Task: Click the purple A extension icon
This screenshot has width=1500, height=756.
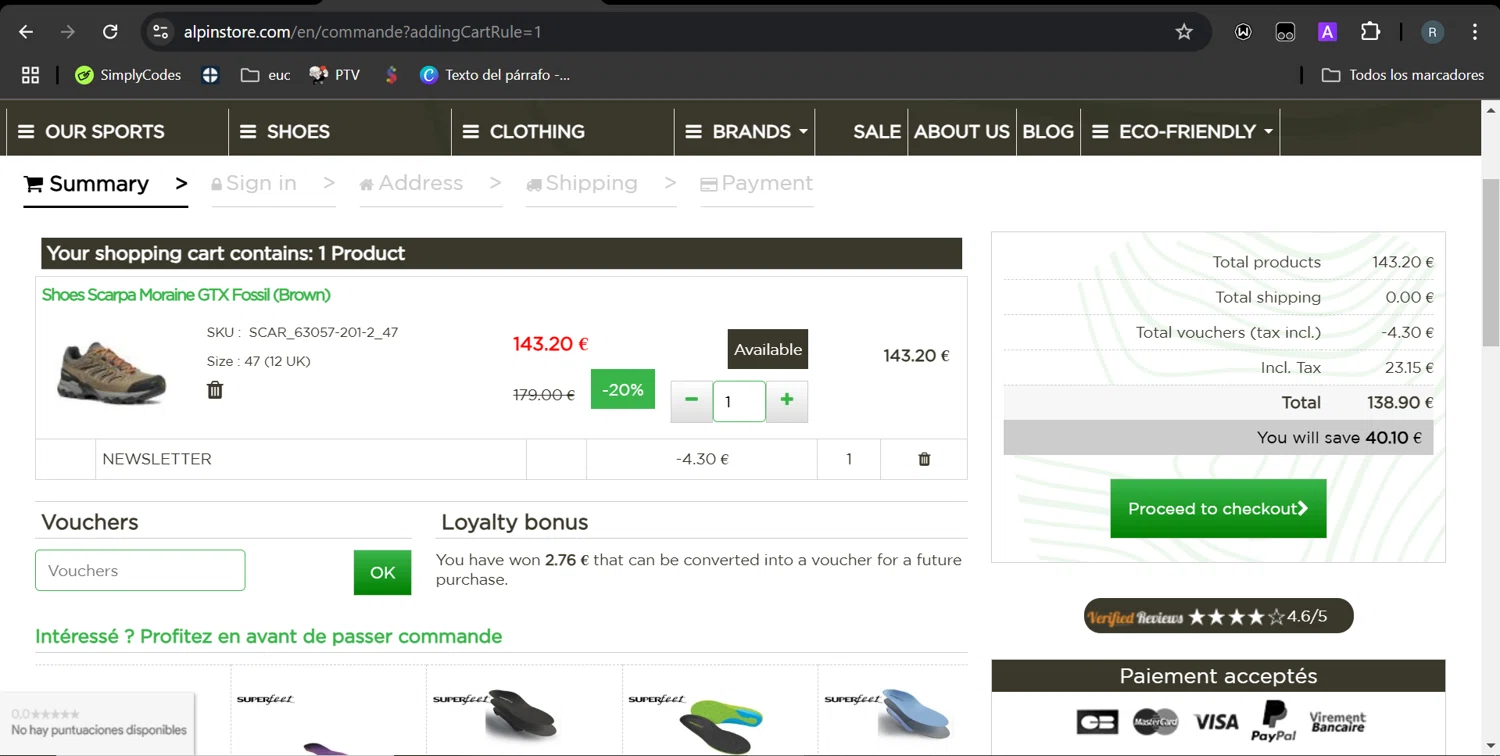Action: click(x=1327, y=32)
